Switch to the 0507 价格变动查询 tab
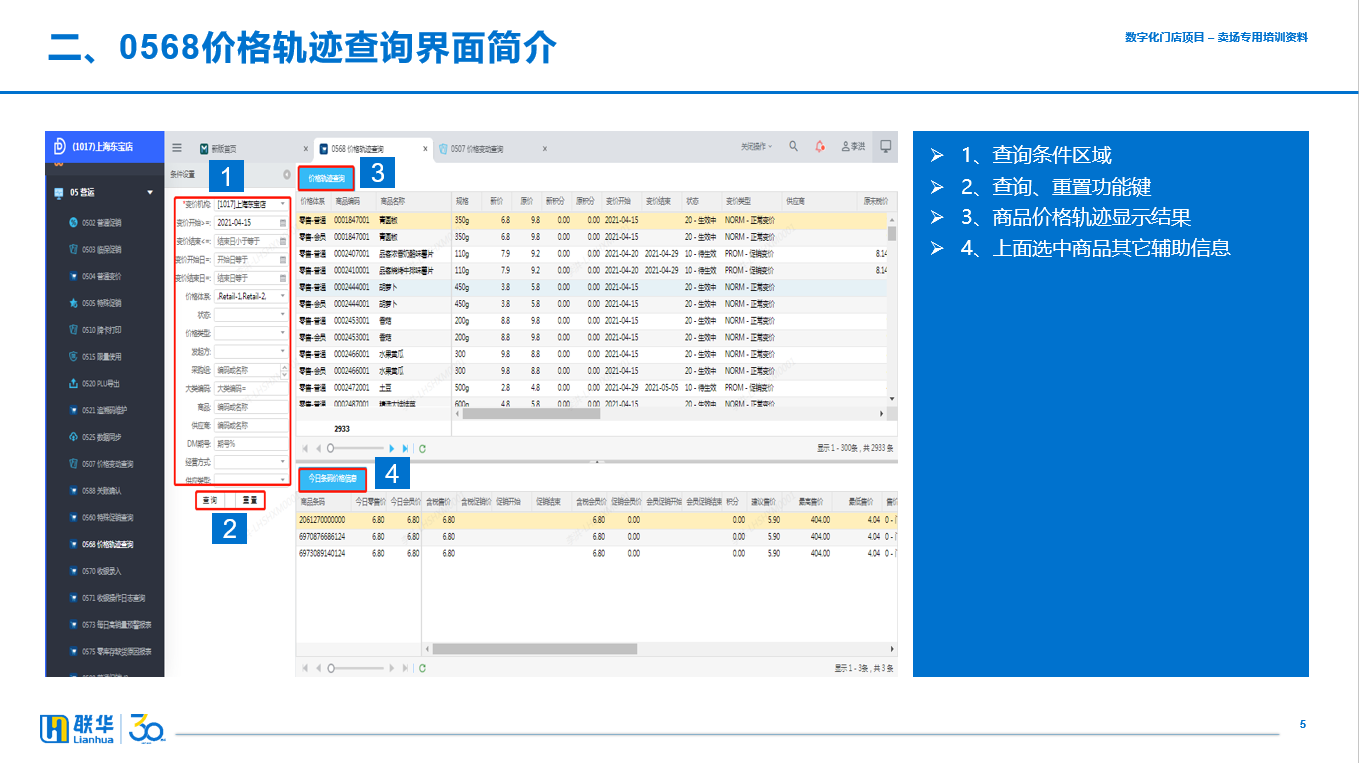Image resolution: width=1359 pixels, height=763 pixels. (476, 148)
